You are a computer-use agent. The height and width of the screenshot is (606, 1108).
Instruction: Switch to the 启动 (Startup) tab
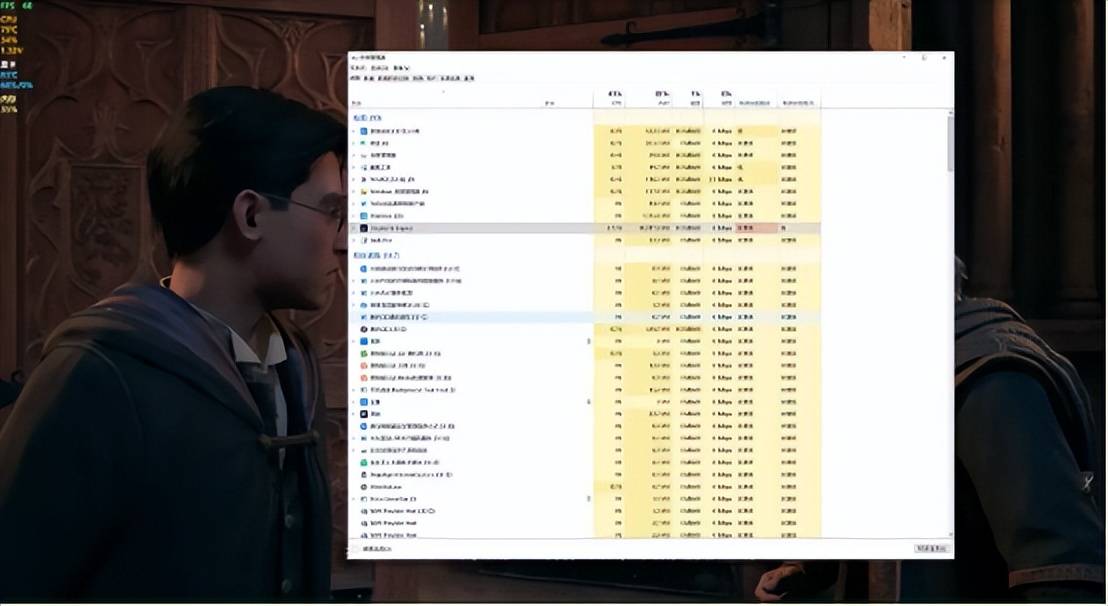pos(418,78)
